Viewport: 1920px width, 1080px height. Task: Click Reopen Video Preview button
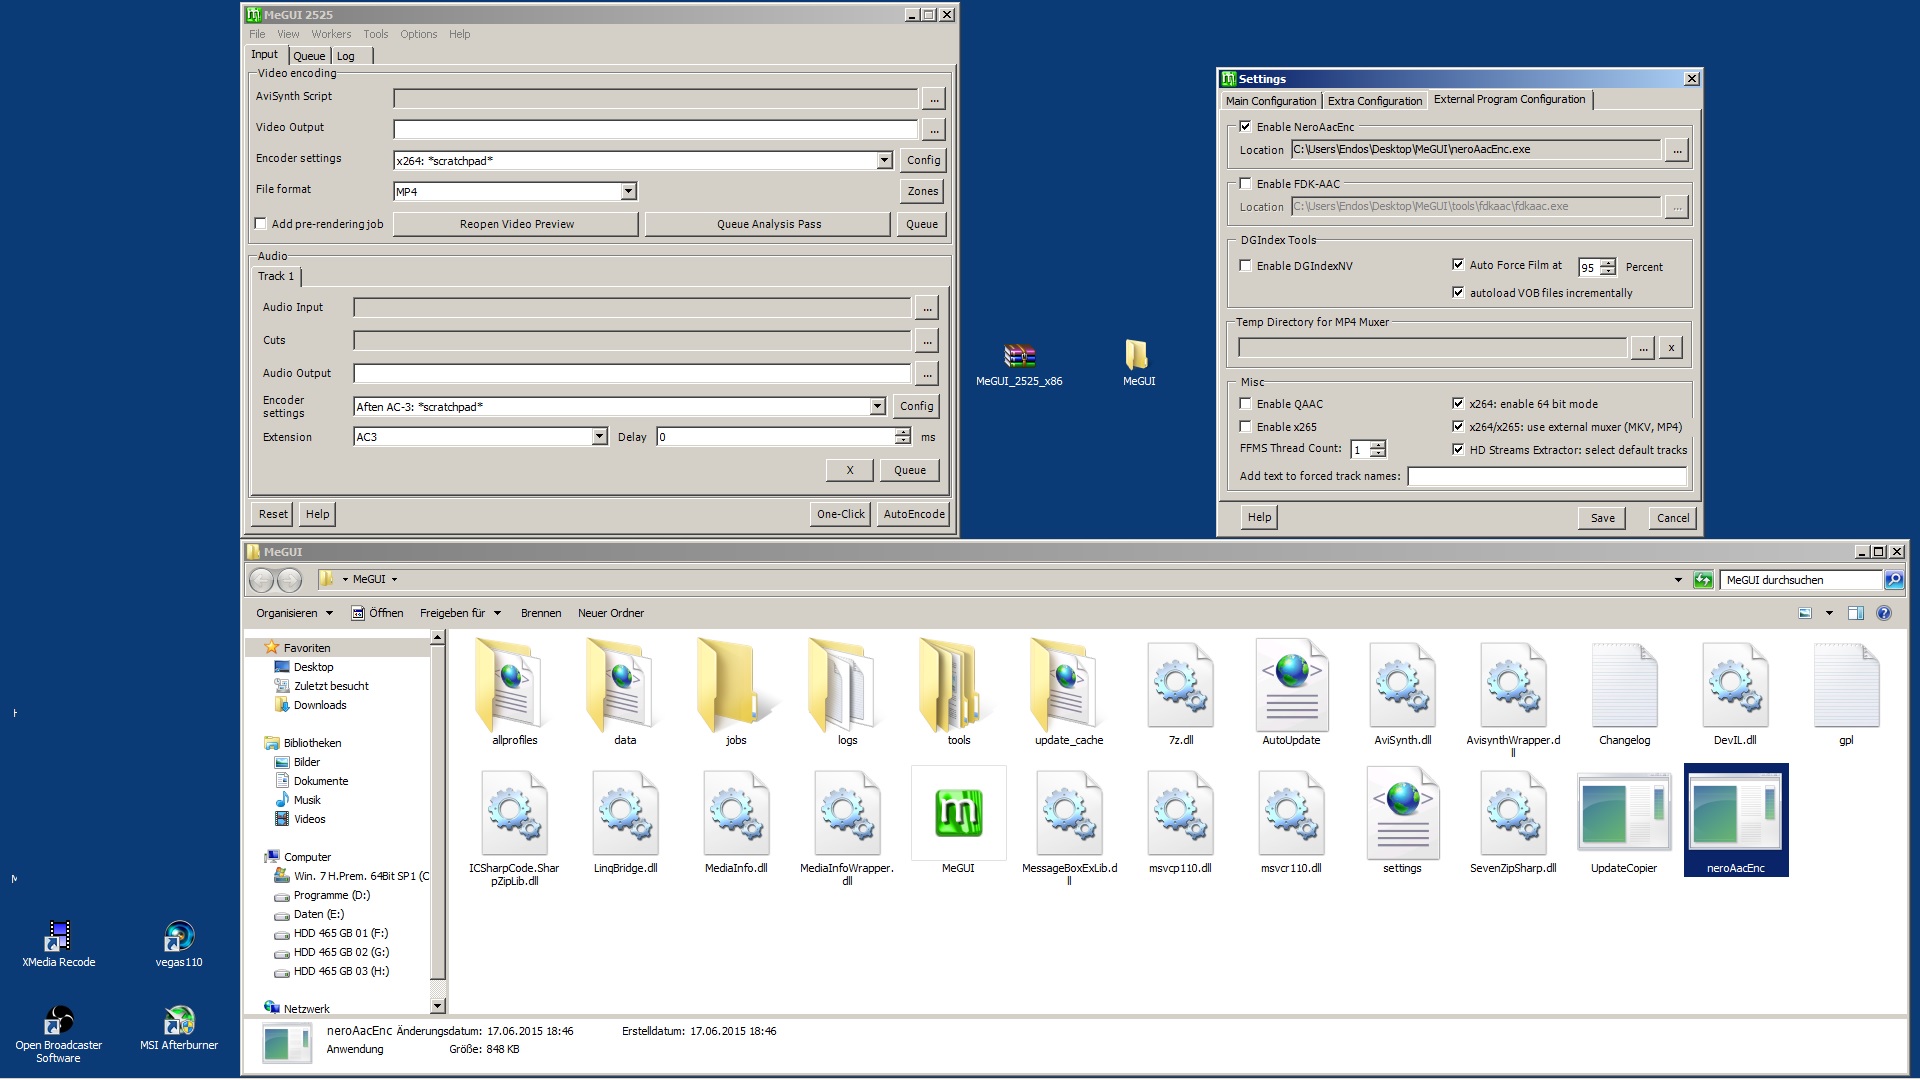tap(516, 224)
